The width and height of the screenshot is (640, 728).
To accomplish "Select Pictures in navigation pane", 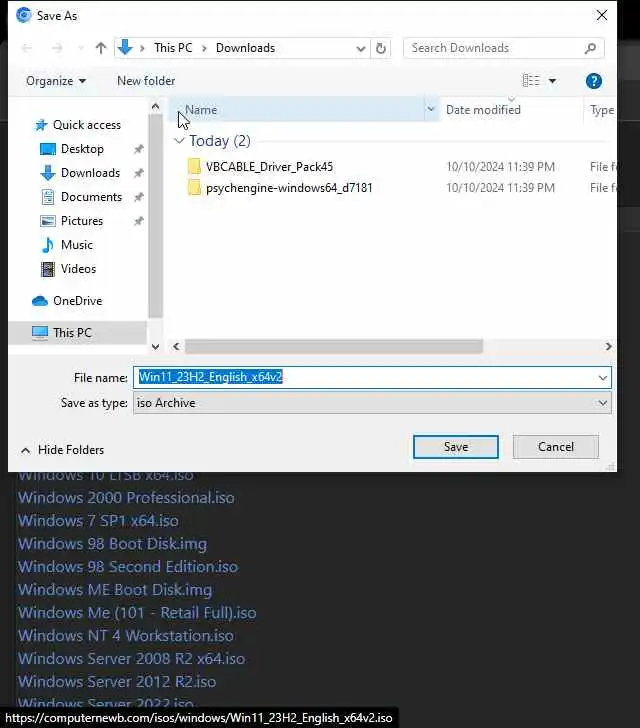I will click(x=82, y=221).
